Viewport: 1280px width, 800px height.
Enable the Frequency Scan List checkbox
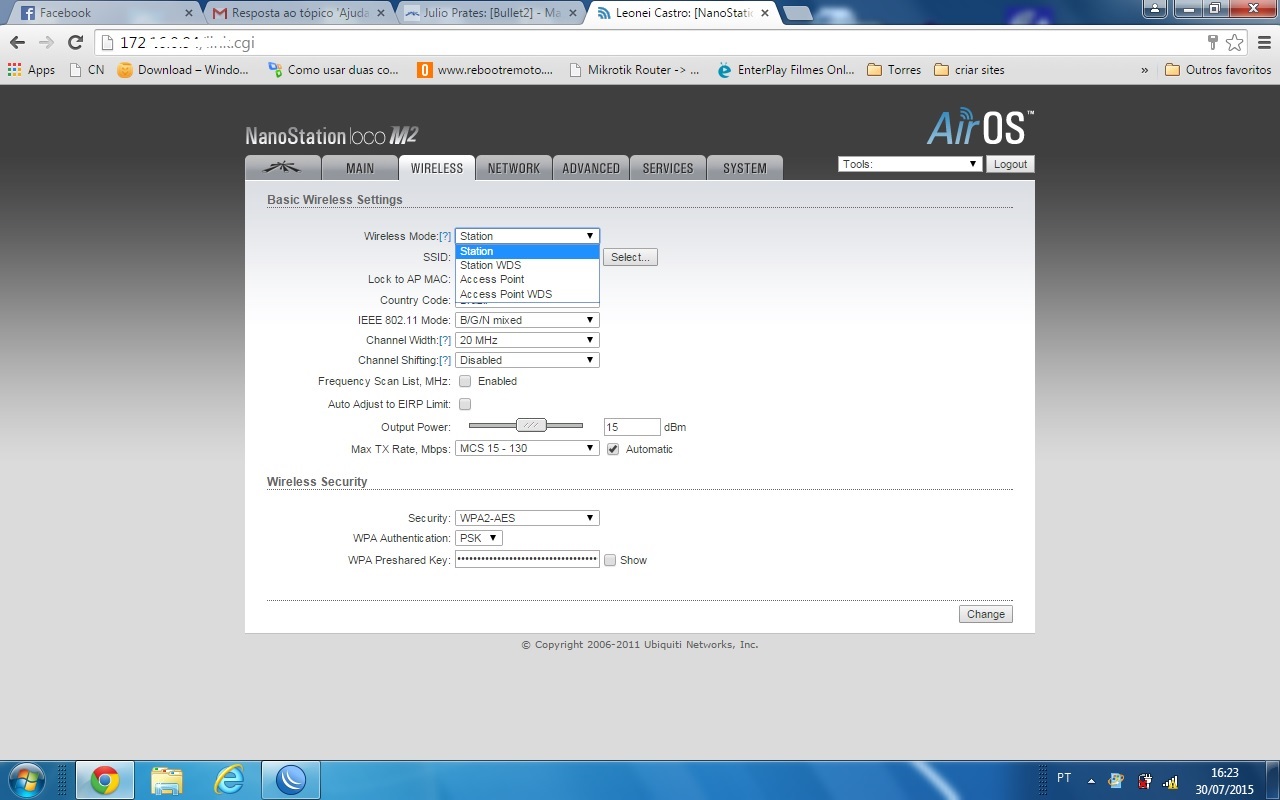(x=465, y=381)
